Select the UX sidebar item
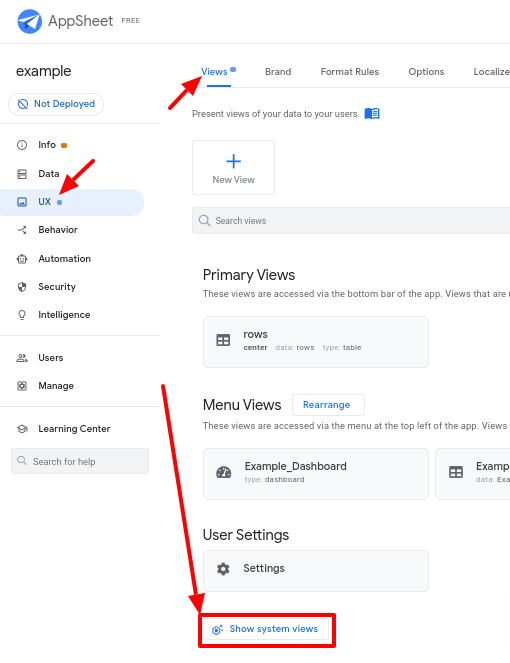The height and width of the screenshot is (663, 510). click(72, 202)
